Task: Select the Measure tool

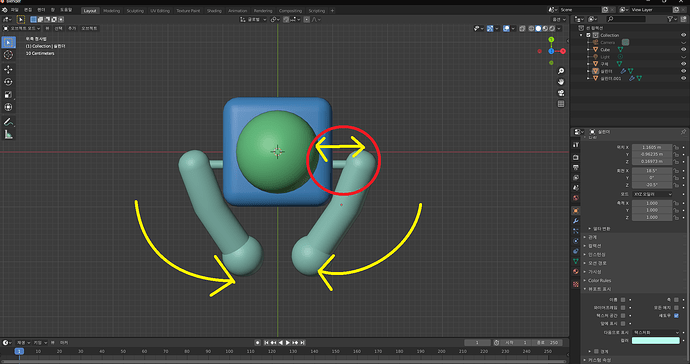Action: click(x=8, y=135)
